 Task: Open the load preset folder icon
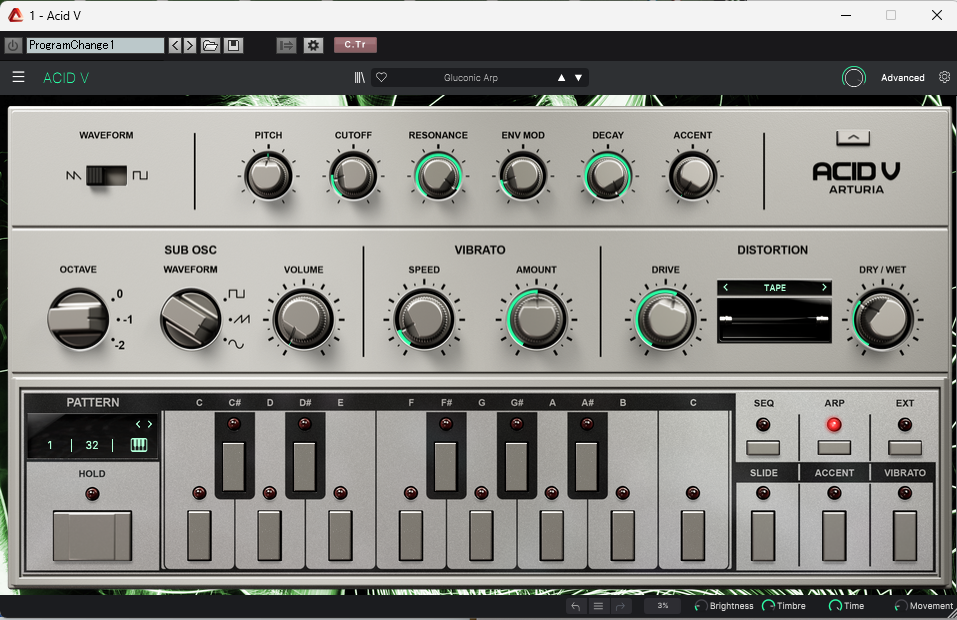[x=210, y=45]
